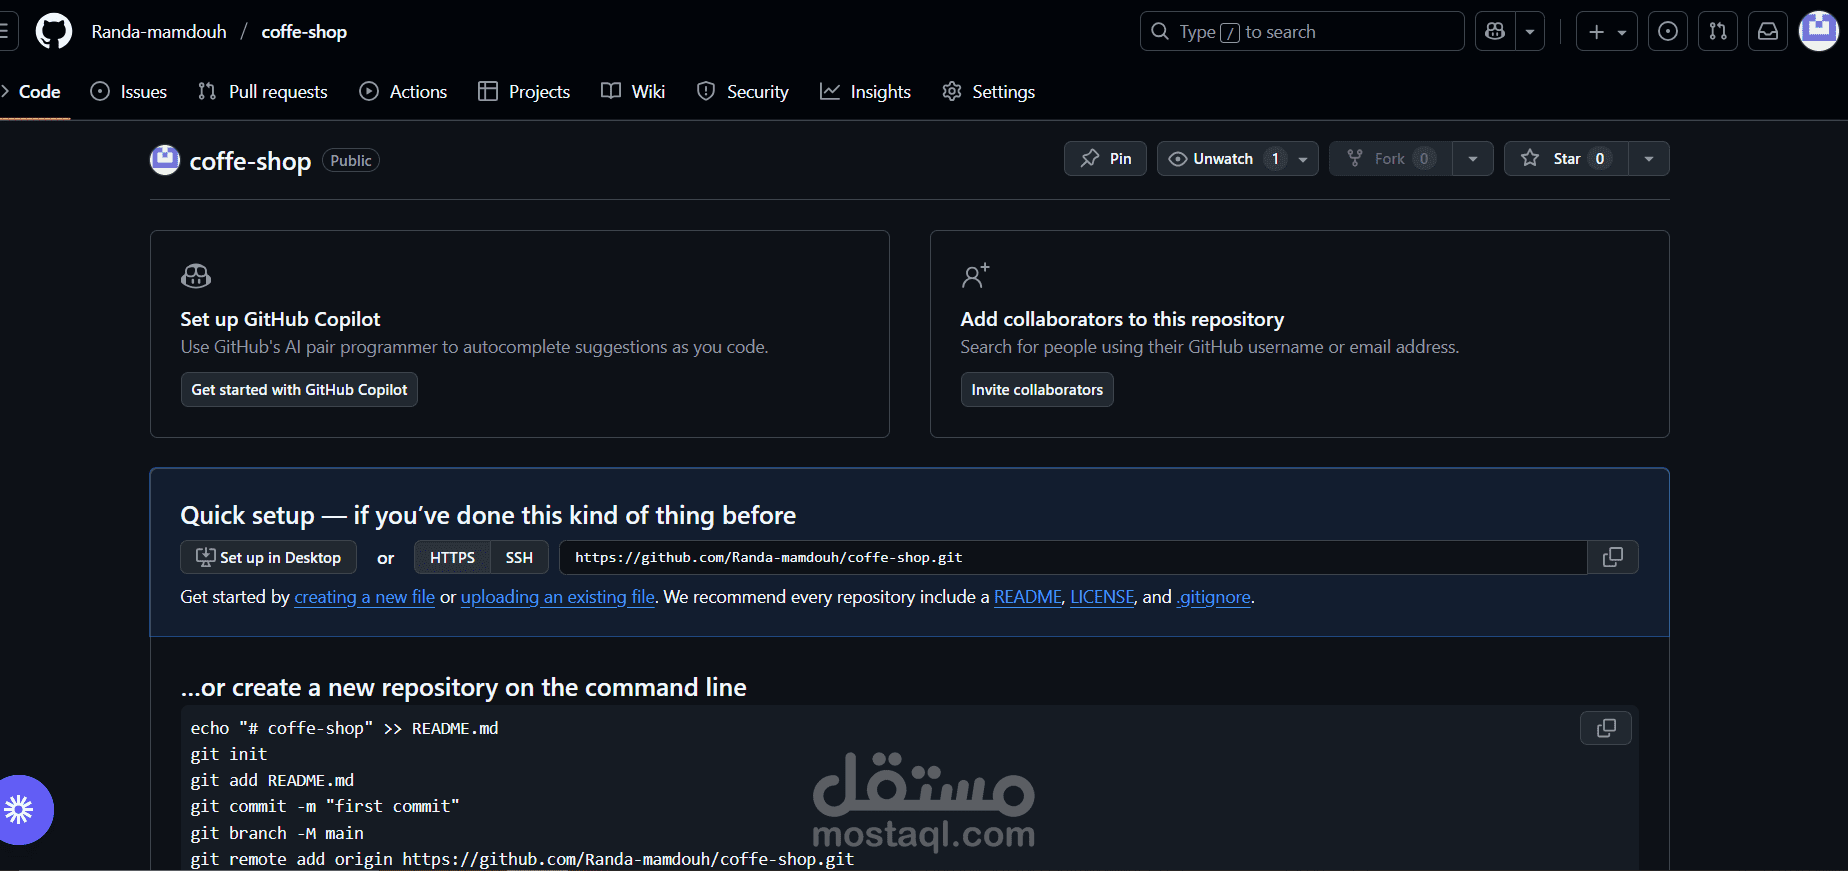
Task: Switch to the Settings tab
Action: (989, 92)
